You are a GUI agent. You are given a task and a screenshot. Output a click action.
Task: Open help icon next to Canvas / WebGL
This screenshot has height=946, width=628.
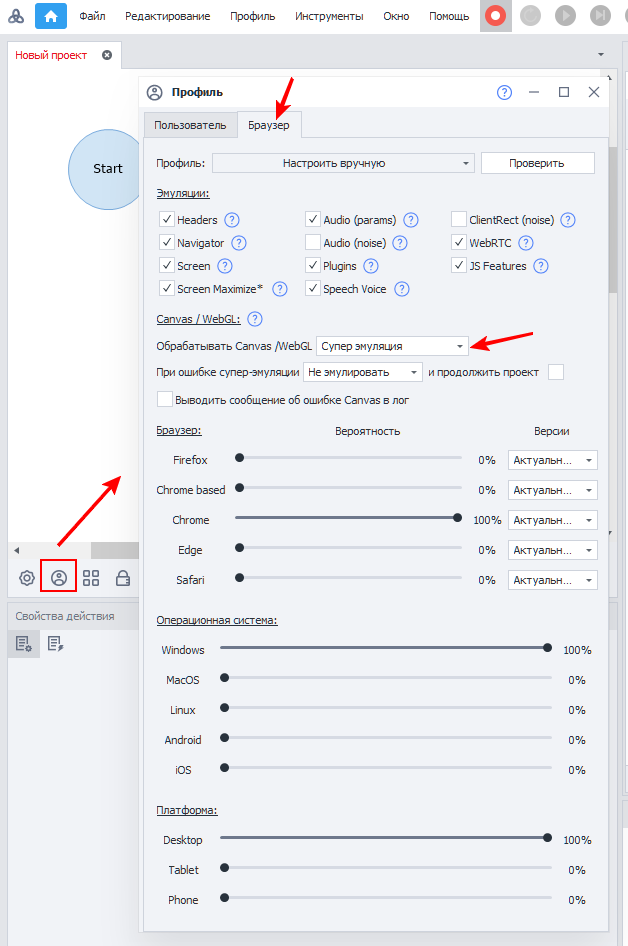coord(254,319)
